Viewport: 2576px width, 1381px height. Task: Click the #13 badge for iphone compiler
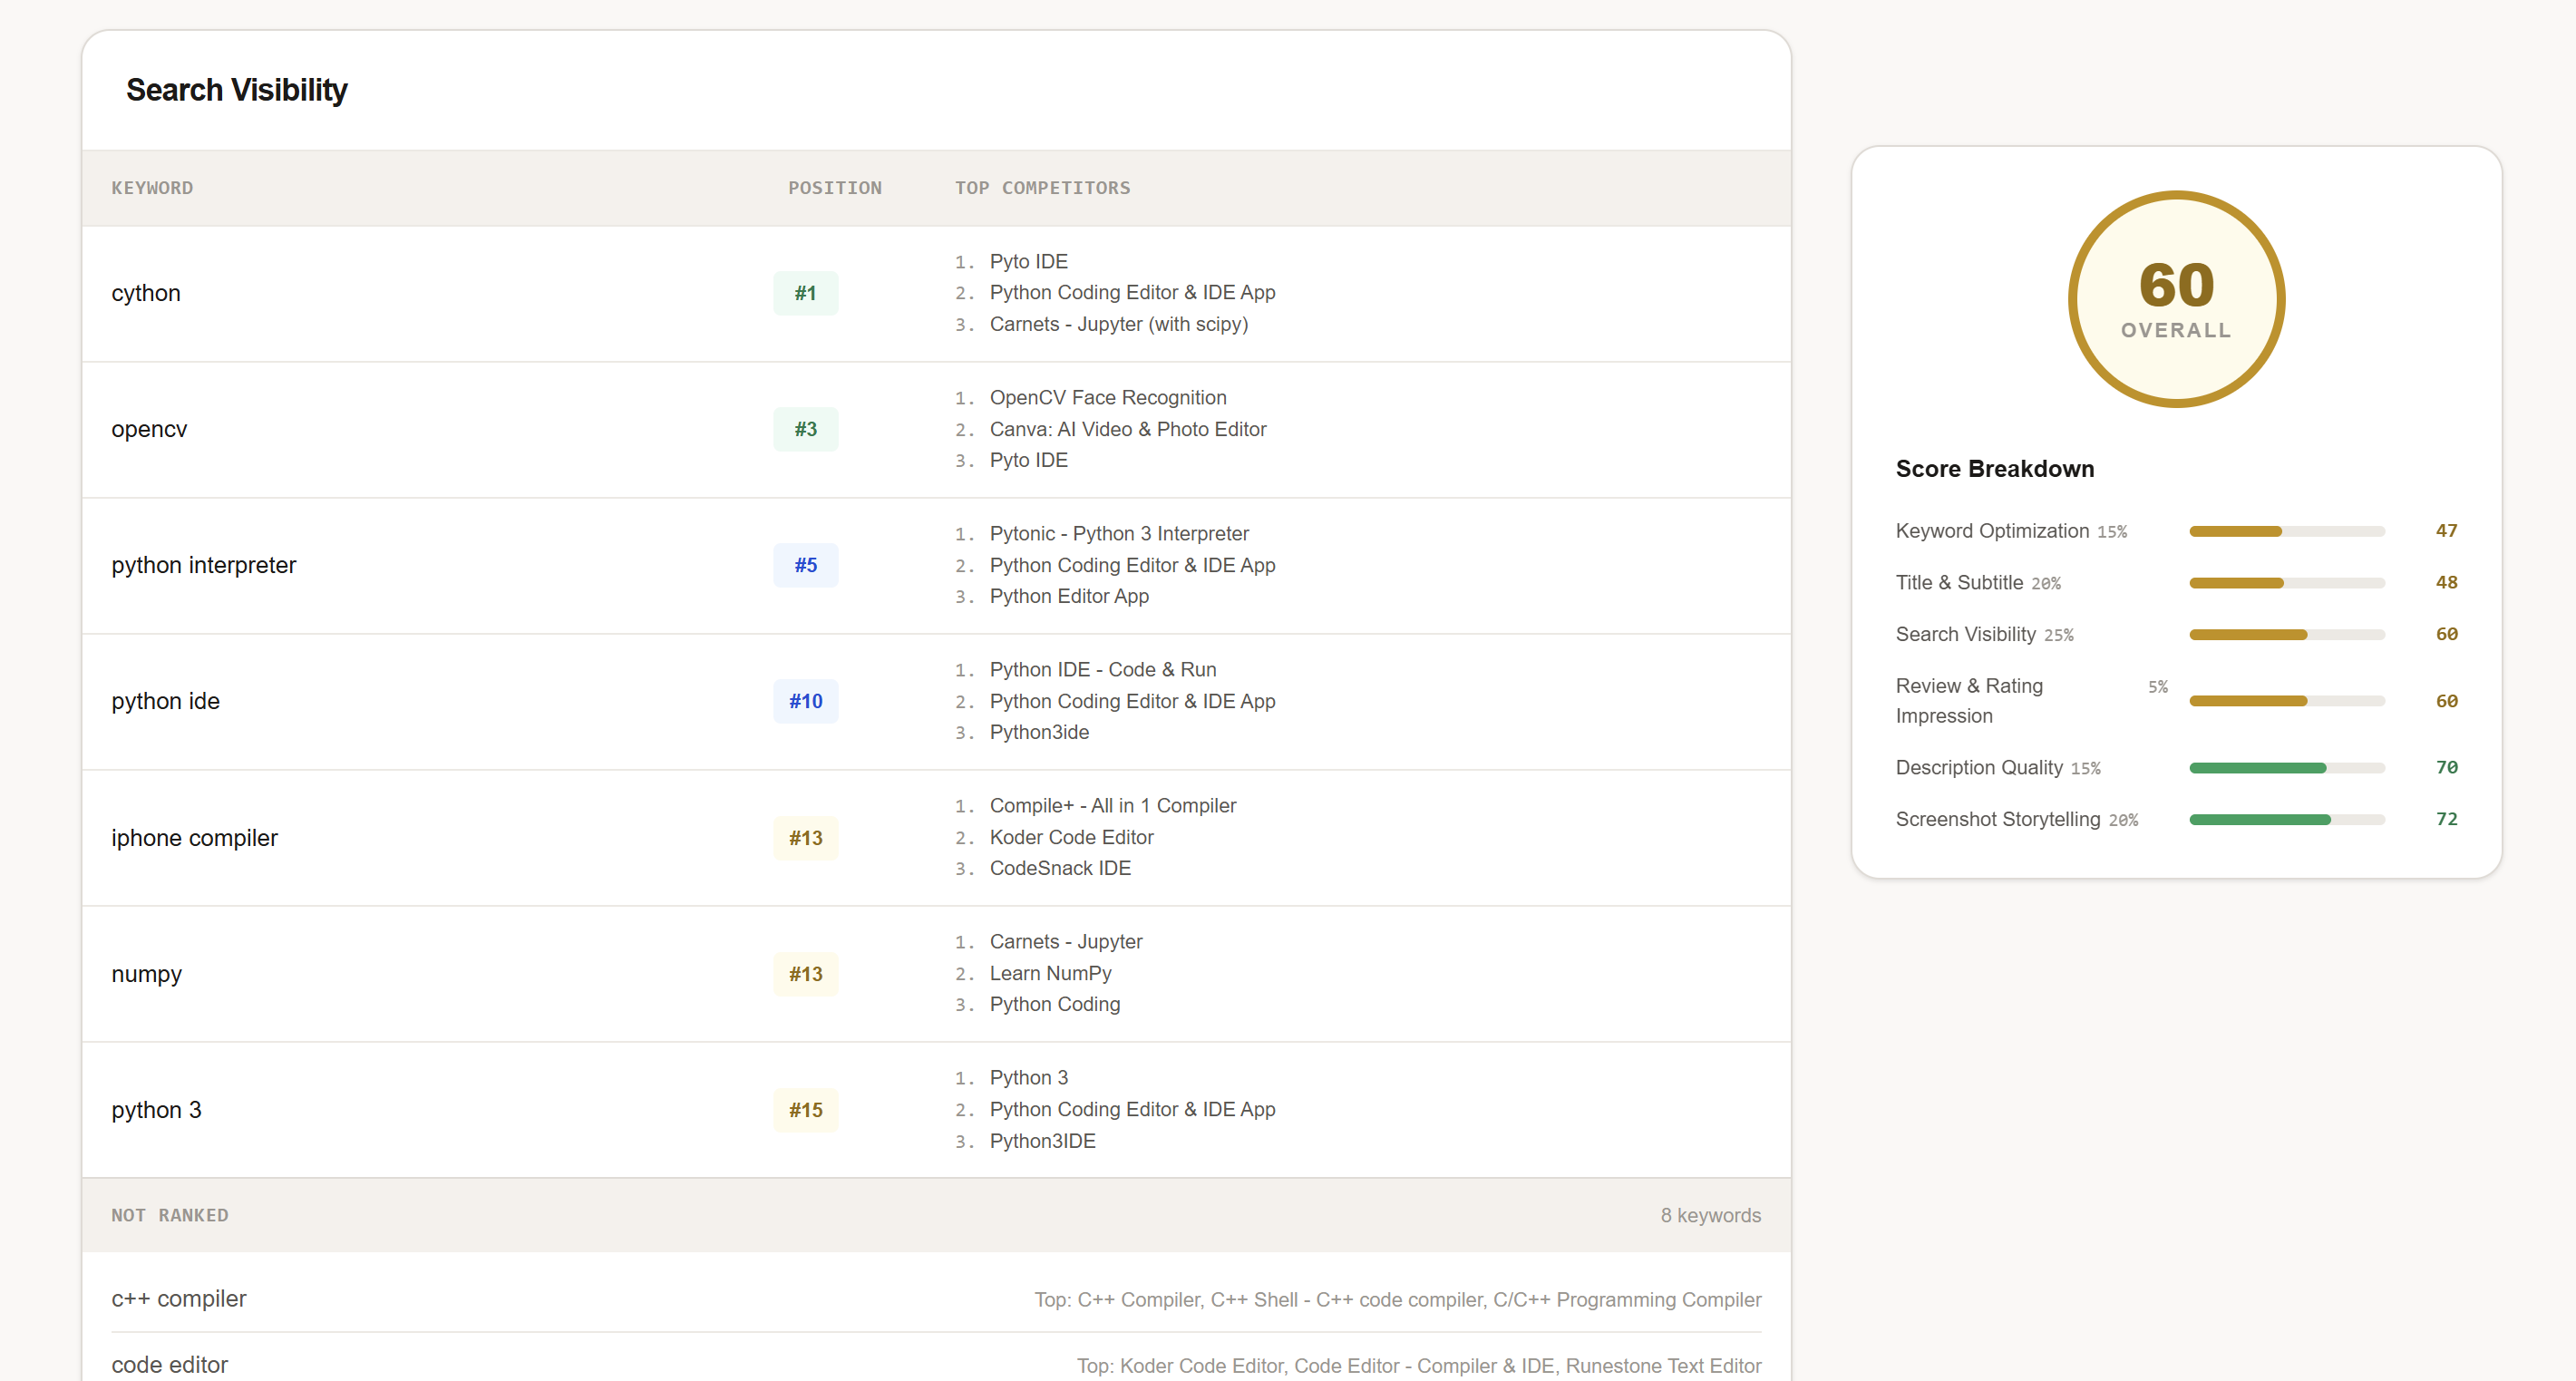805,838
